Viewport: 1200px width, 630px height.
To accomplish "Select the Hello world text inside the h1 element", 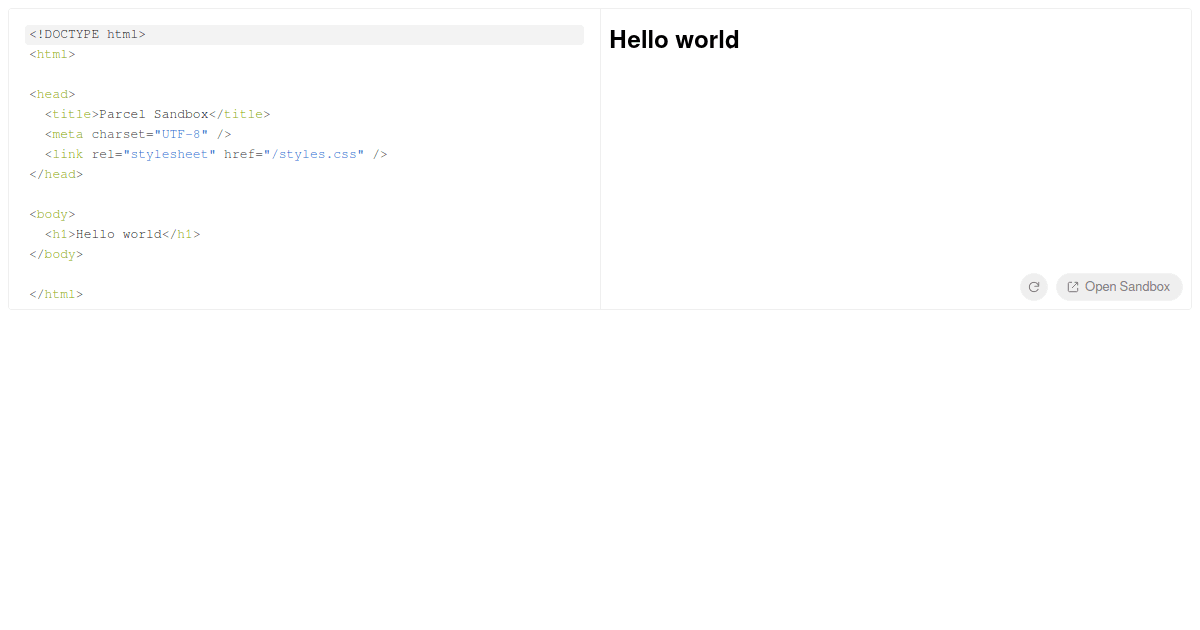I will [117, 234].
